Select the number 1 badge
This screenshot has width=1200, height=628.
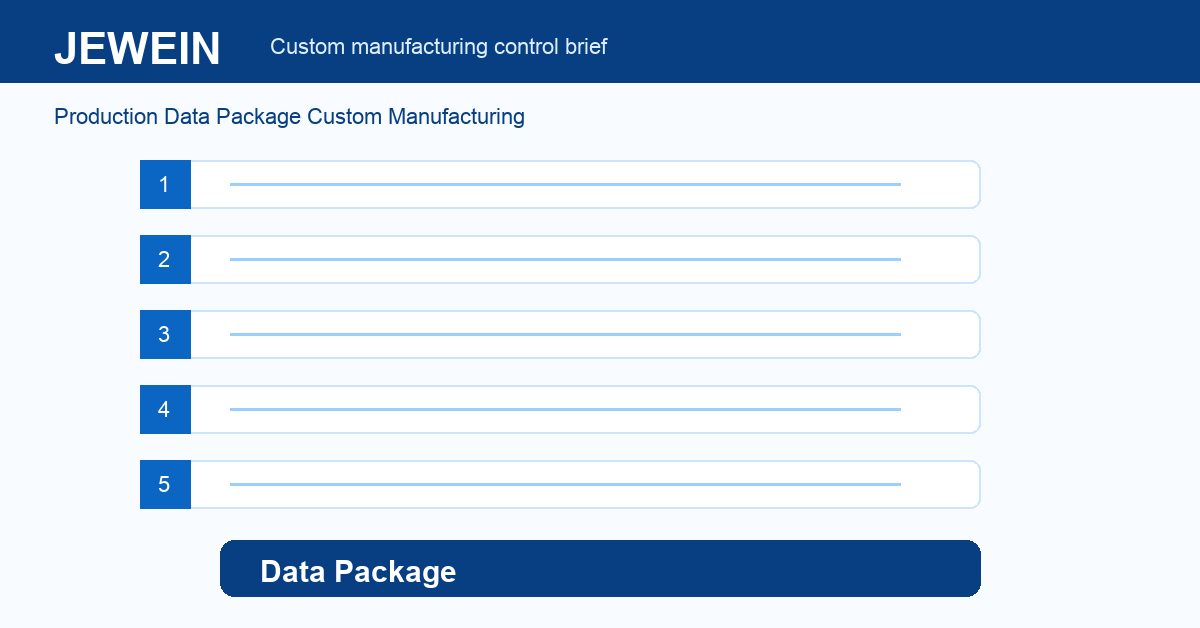click(165, 185)
